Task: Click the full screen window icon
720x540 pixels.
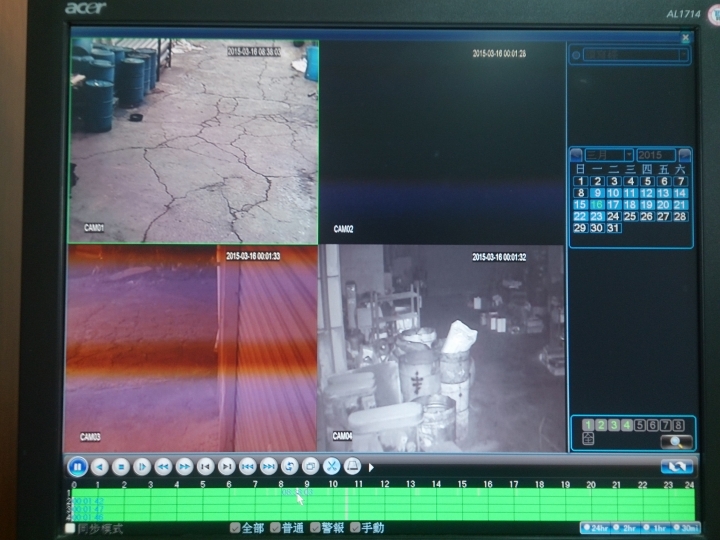Action: click(x=310, y=467)
